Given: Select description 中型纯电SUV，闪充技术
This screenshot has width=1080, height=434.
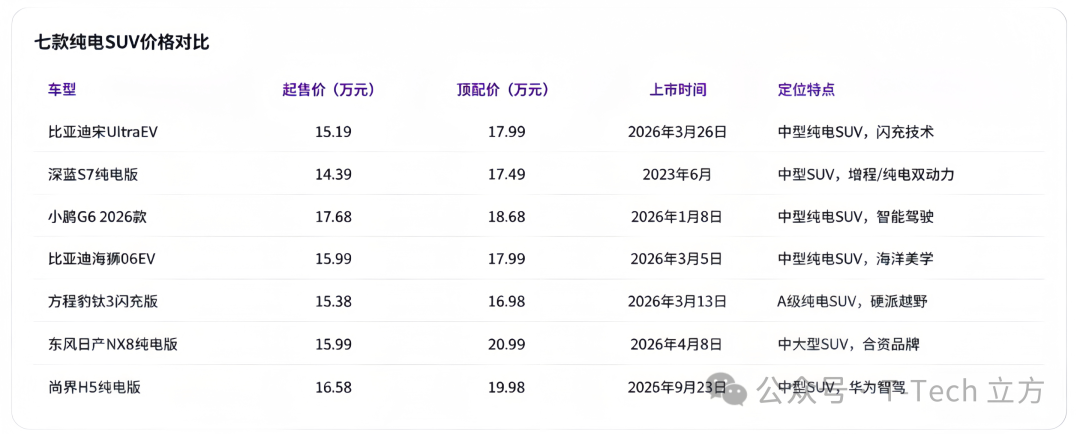Looking at the screenshot, I should click(855, 132).
